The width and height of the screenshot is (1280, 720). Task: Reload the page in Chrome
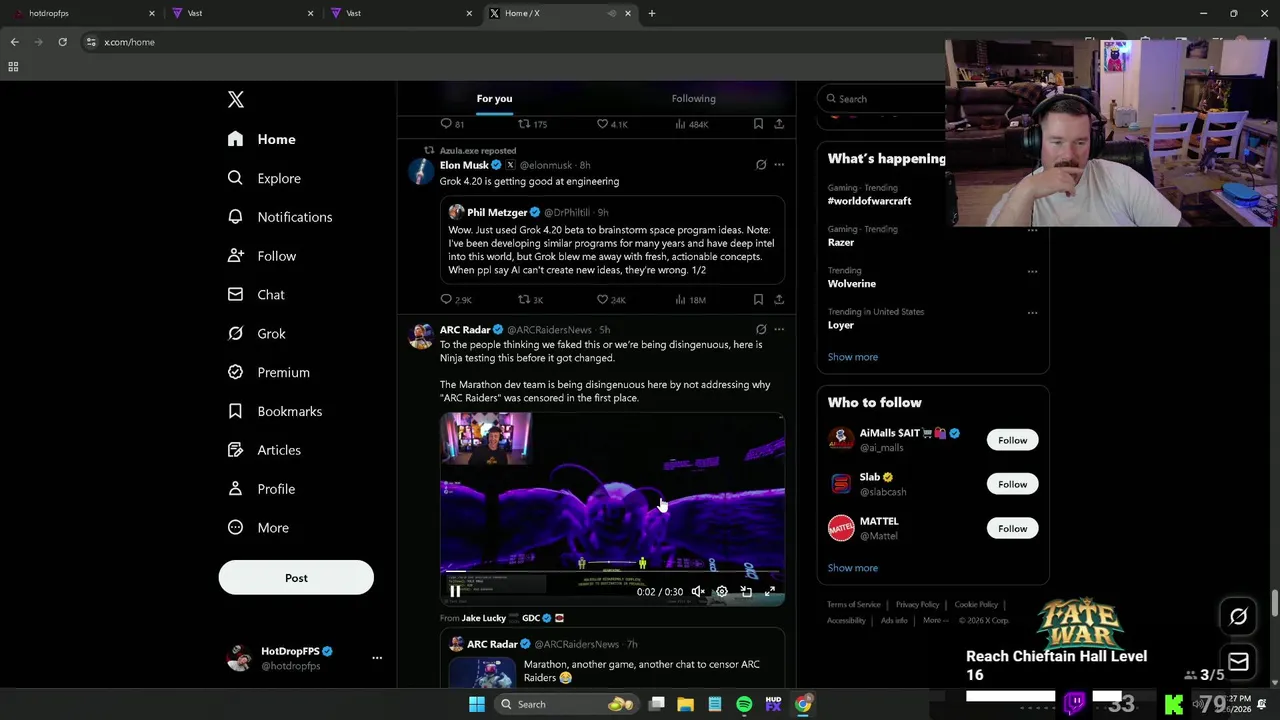[x=62, y=42]
